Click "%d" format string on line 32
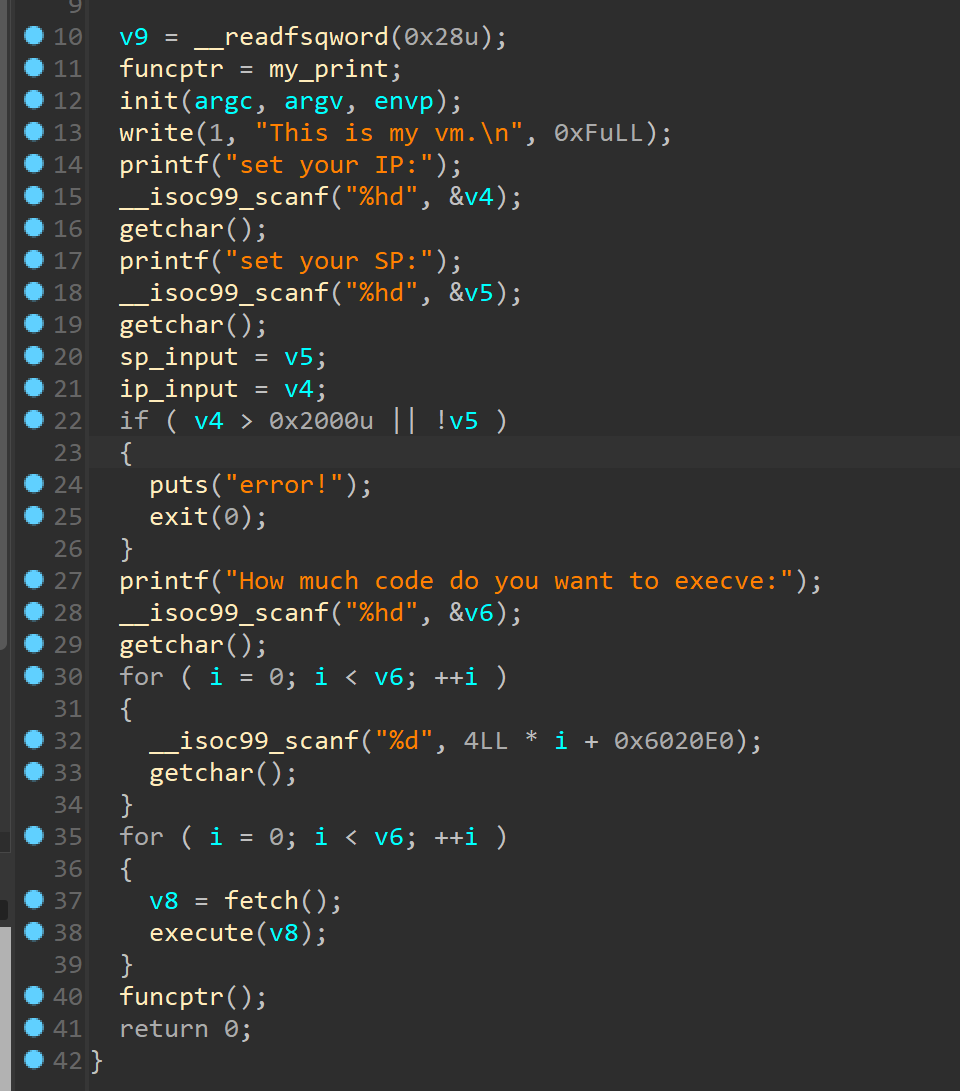The height and width of the screenshot is (1091, 960). pos(403,741)
